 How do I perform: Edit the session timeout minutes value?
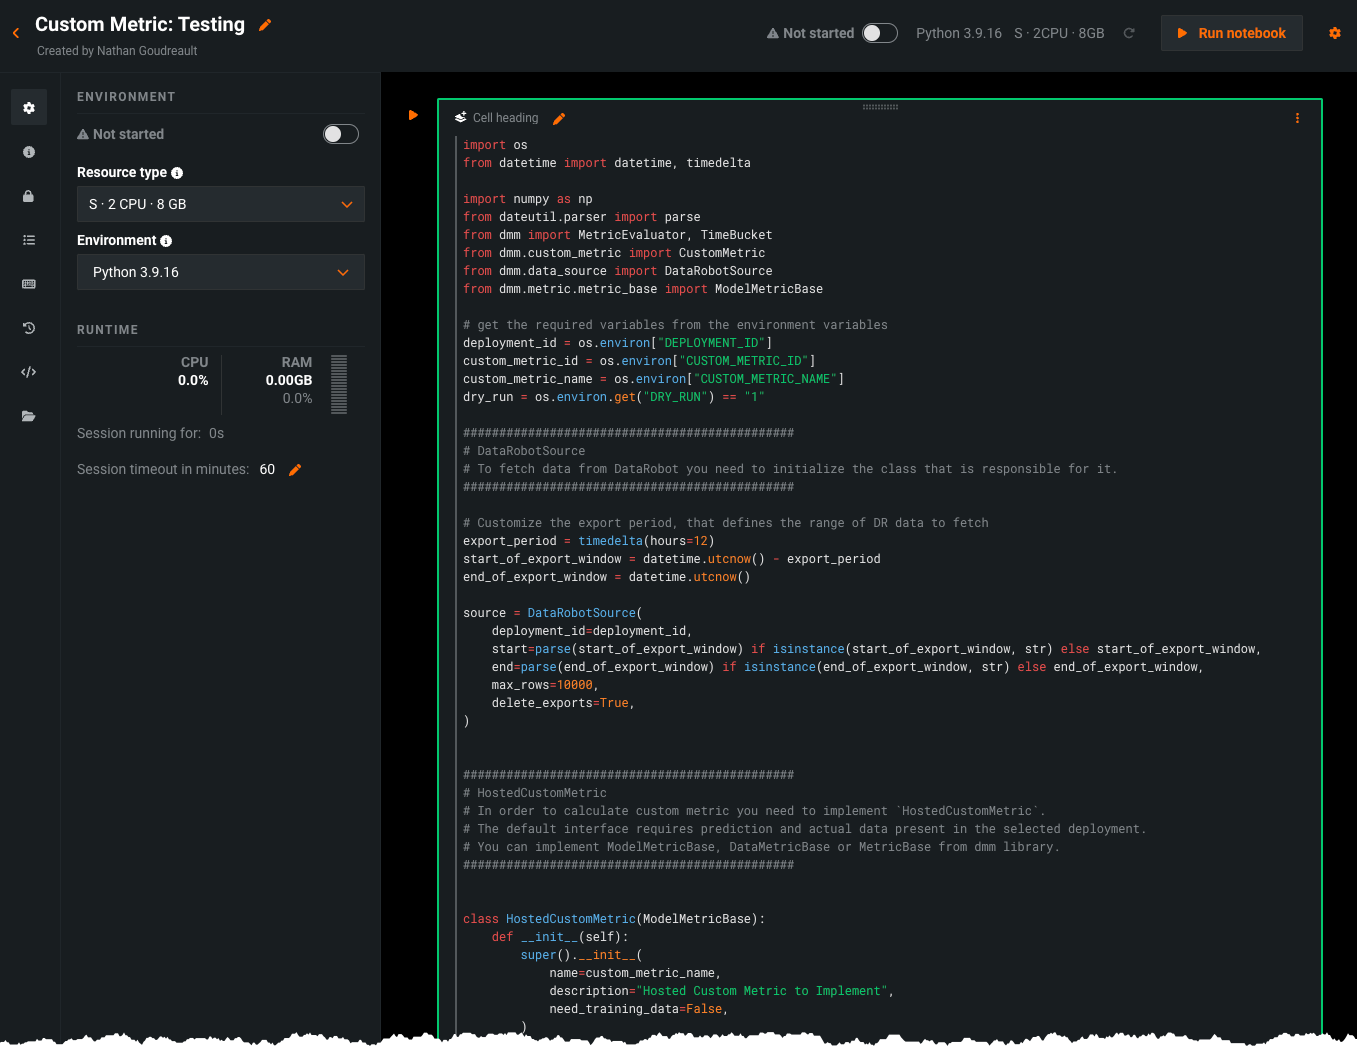295,470
